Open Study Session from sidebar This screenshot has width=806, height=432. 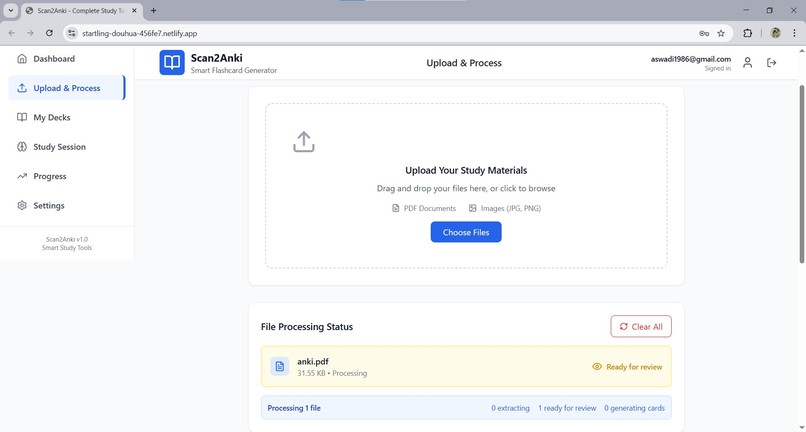pos(67,147)
